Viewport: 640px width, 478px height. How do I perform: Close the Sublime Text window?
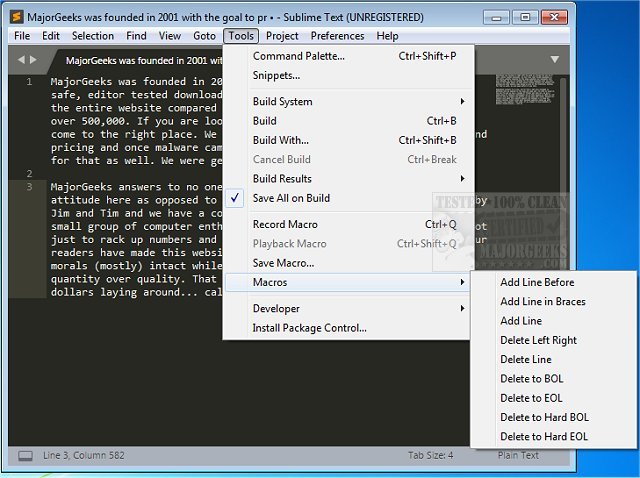554,18
